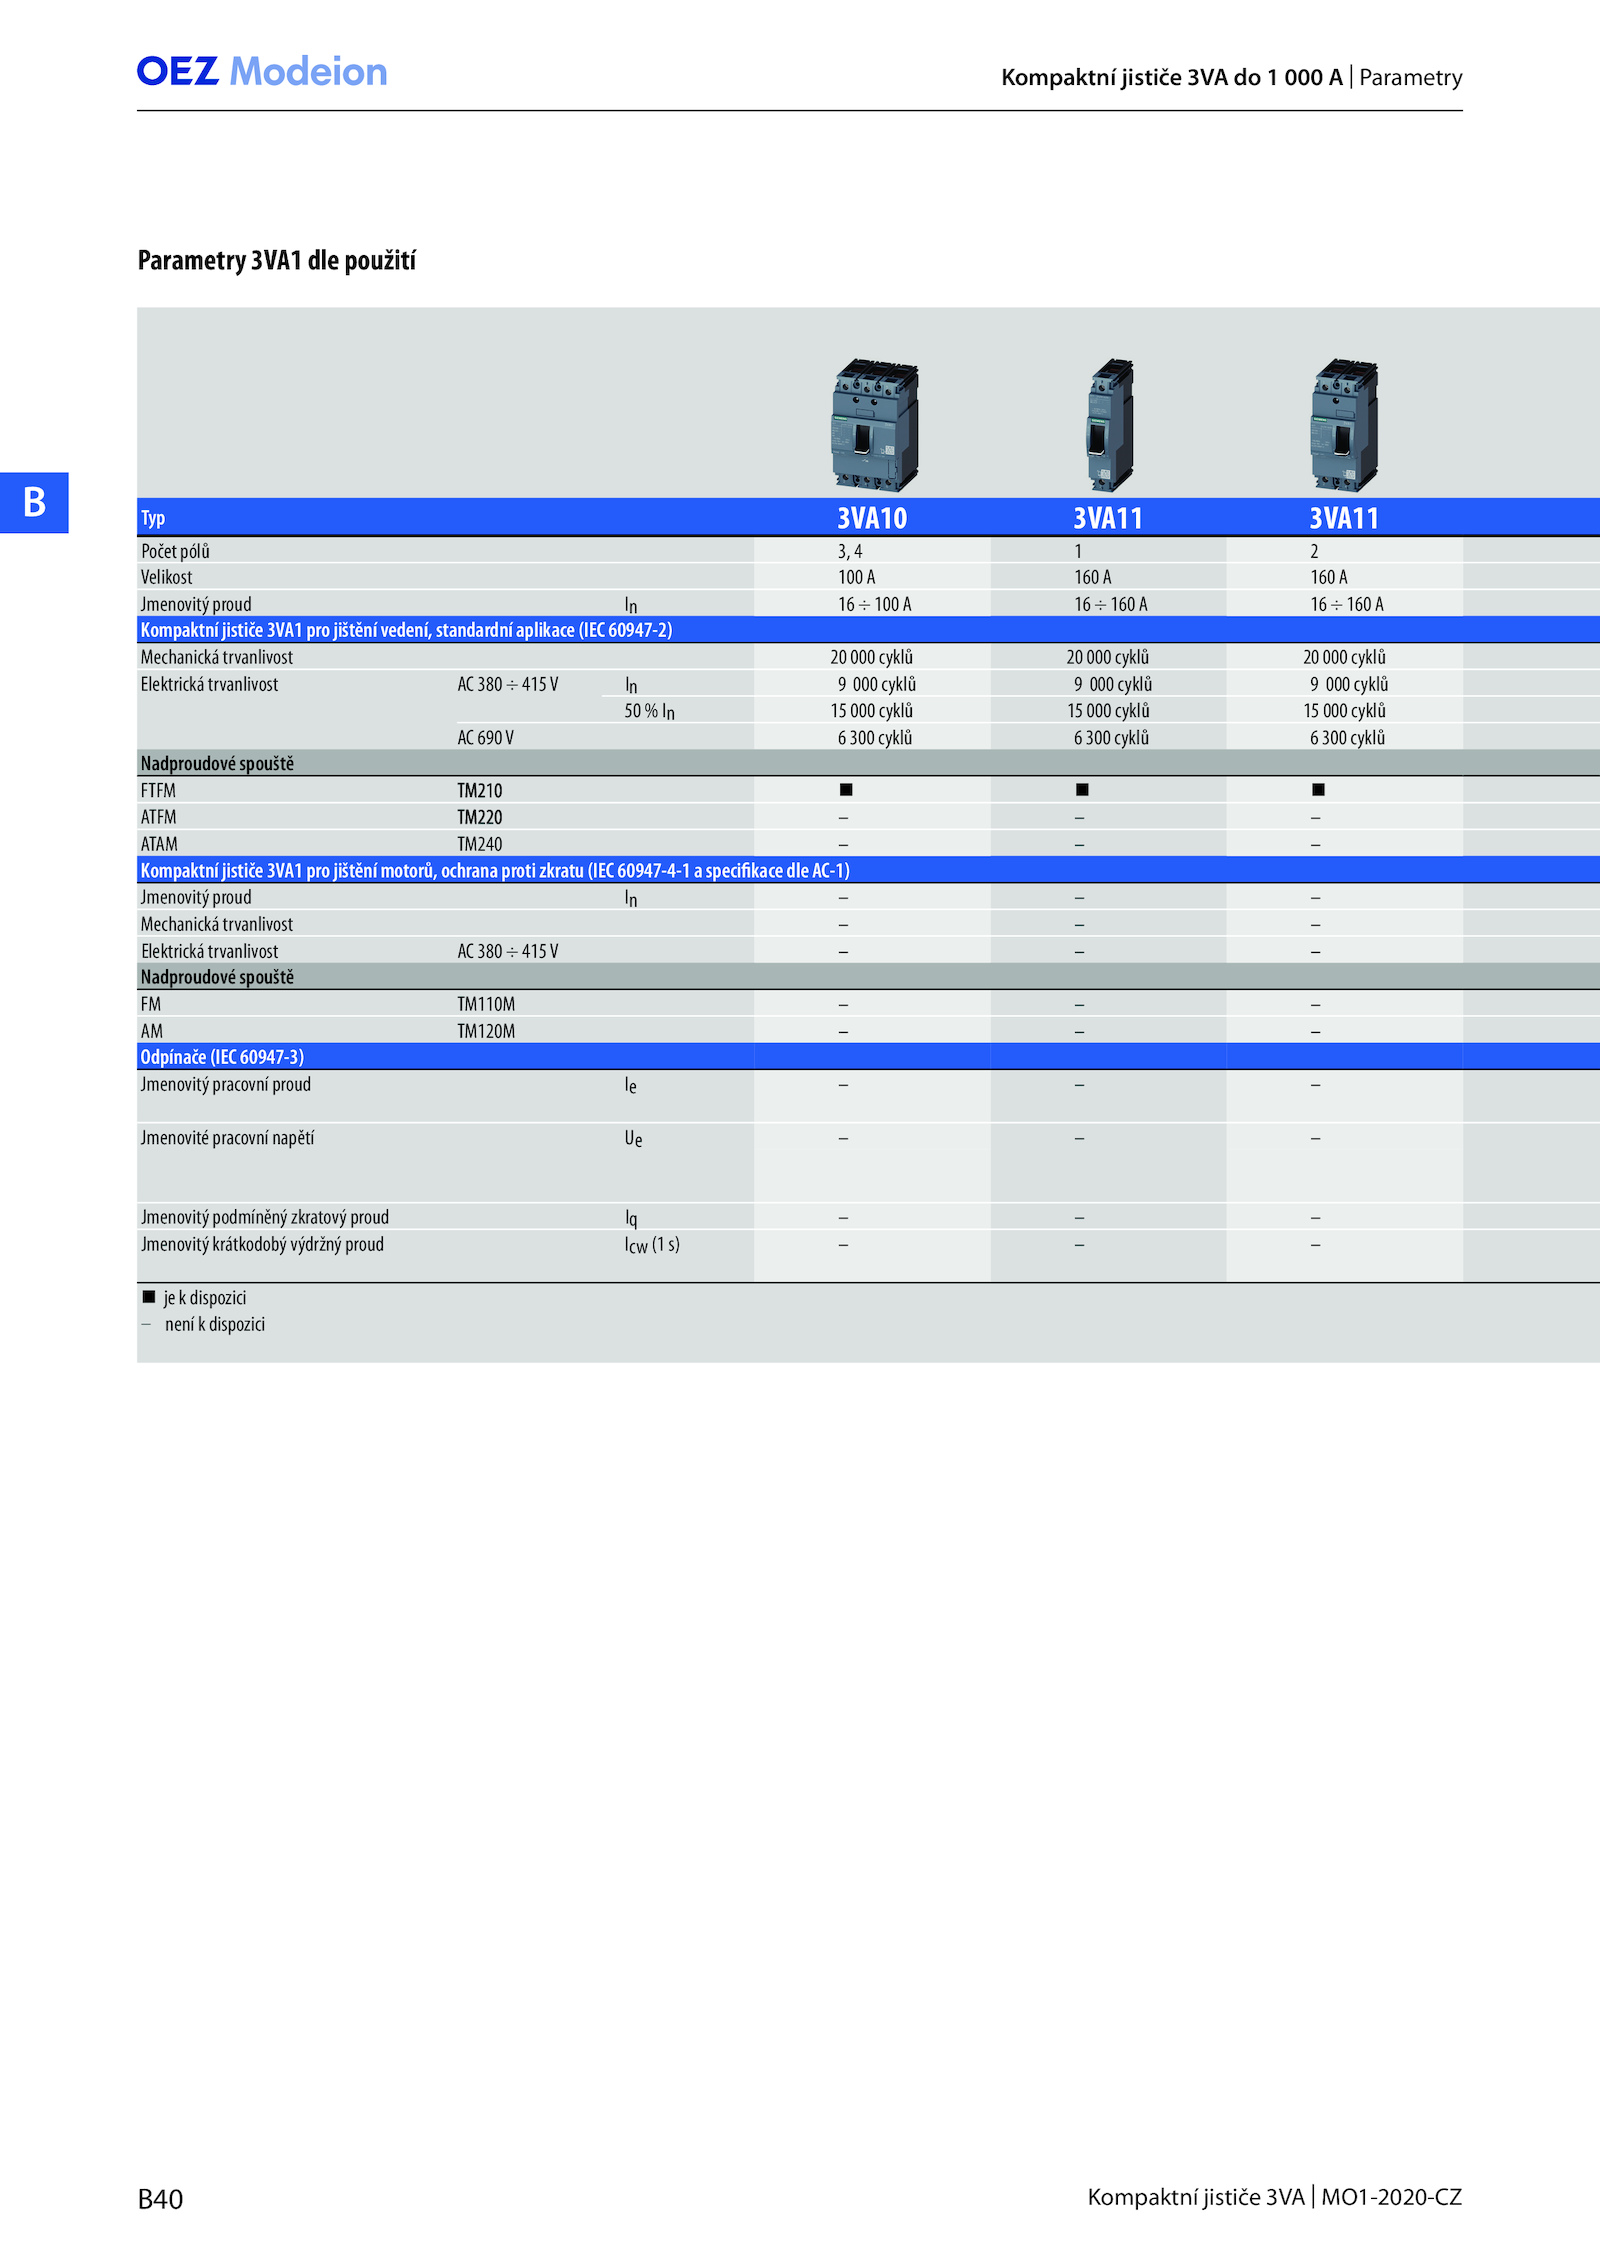Click '50 % In' label

pos(650,711)
